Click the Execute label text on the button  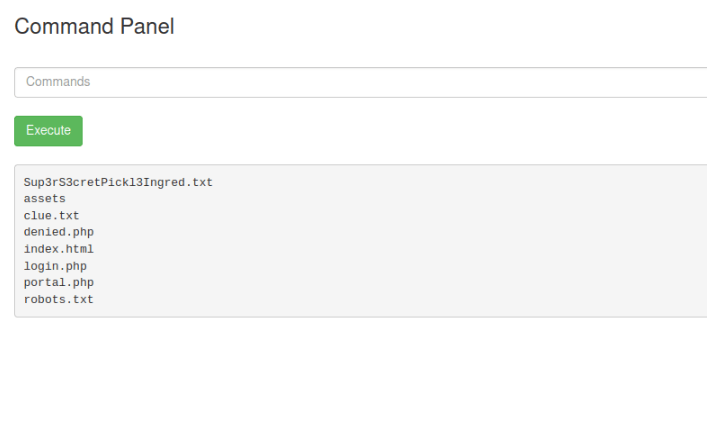pyautogui.click(x=48, y=130)
